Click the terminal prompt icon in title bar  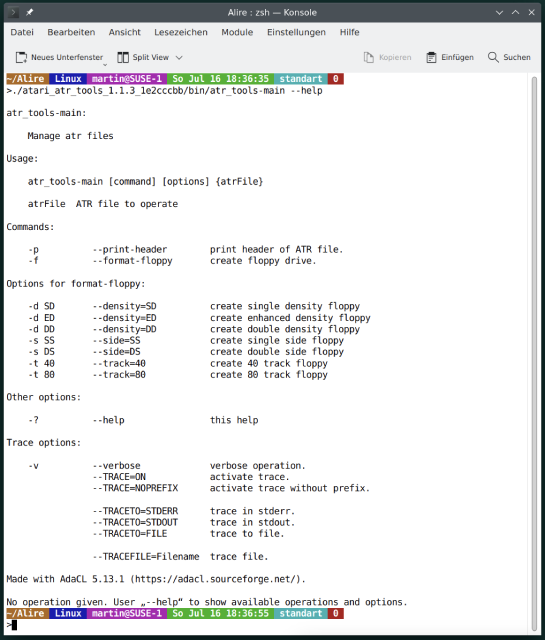coord(13,13)
